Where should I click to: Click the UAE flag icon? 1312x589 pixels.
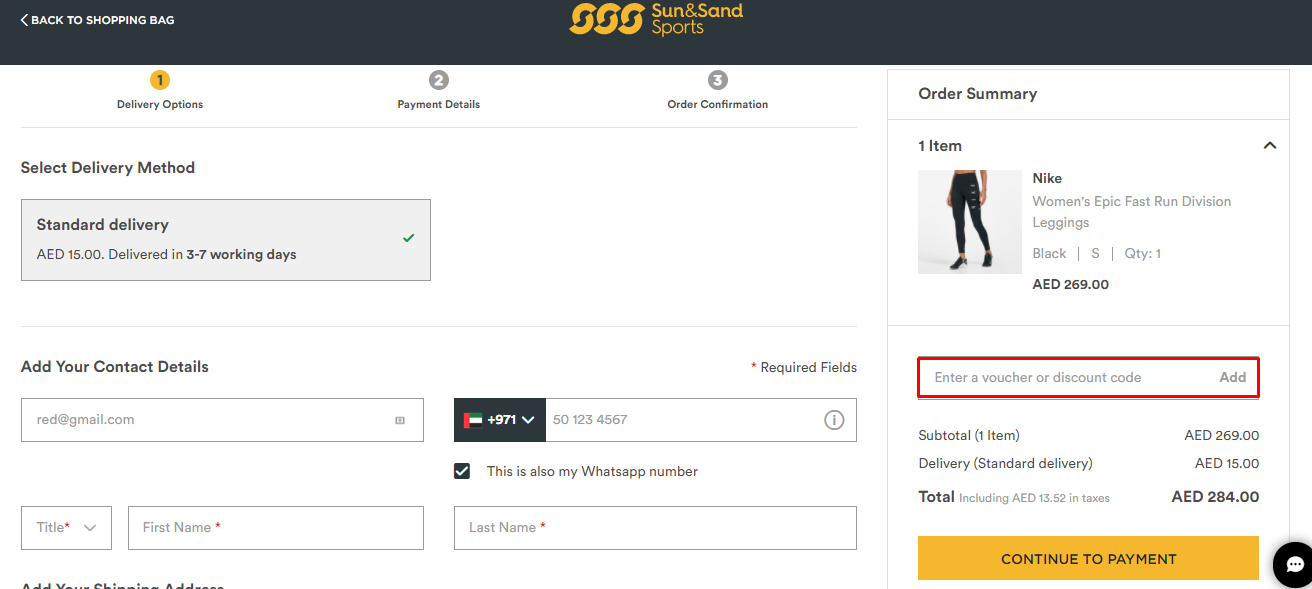[473, 420]
